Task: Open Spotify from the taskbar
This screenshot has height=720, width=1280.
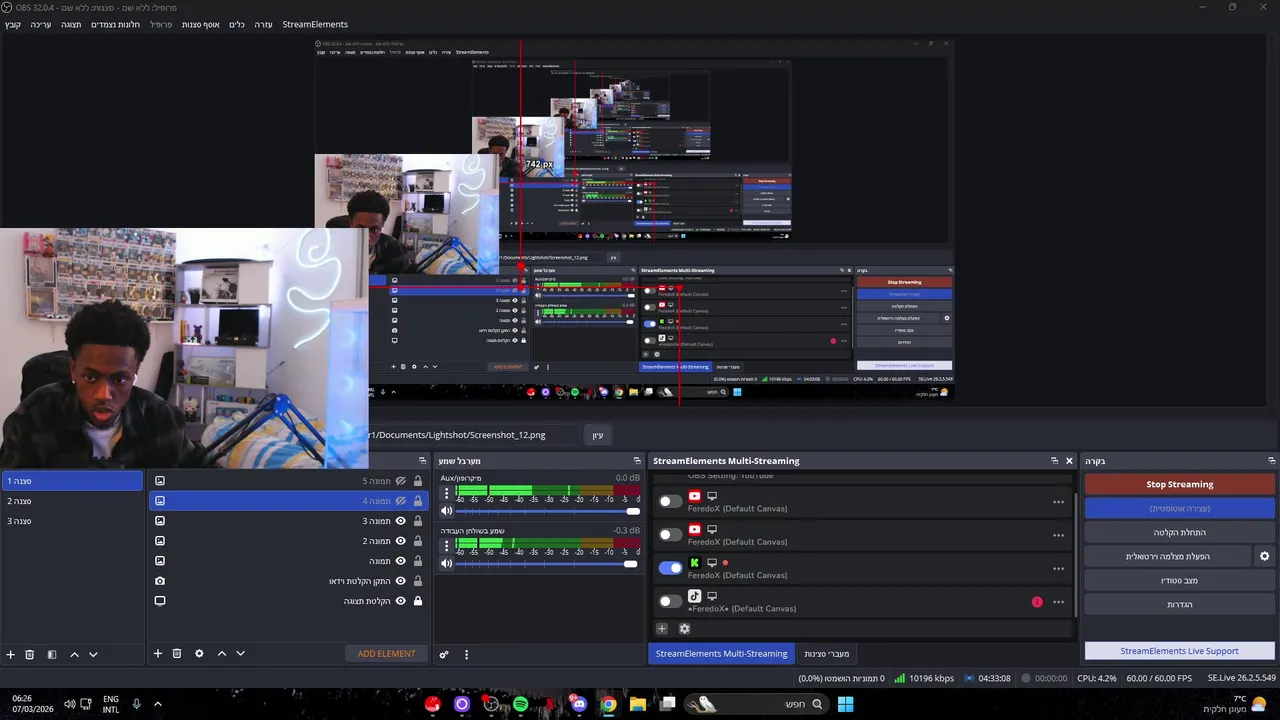Action: (520, 704)
